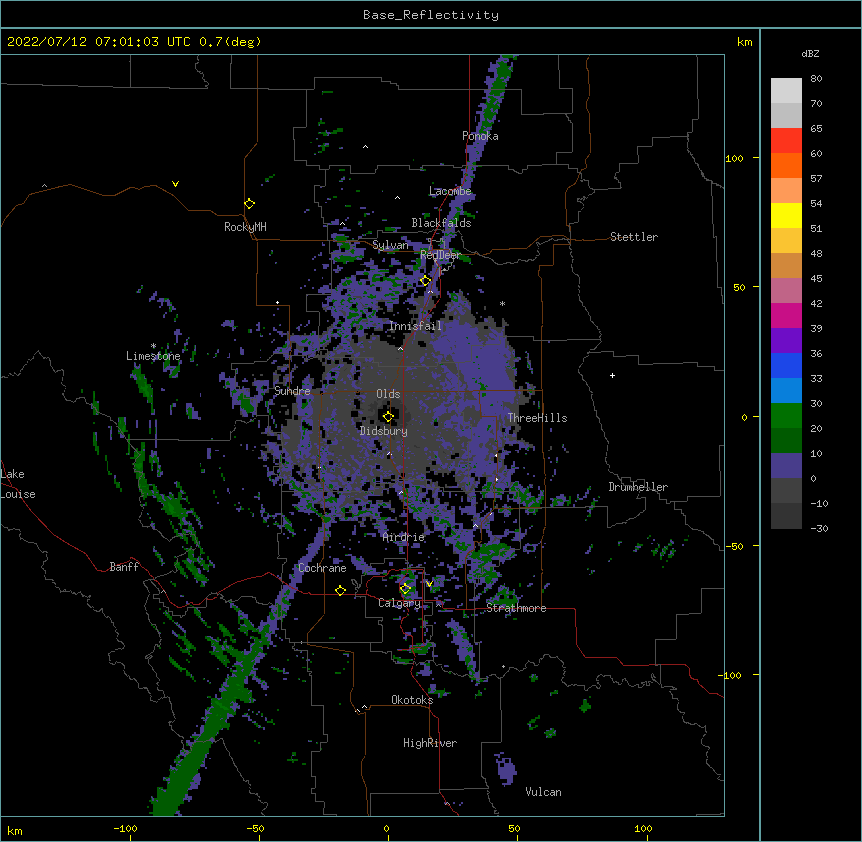The height and width of the screenshot is (842, 862).
Task: Select the dark orange 57–60 dBZ swatch
Action: coord(786,165)
